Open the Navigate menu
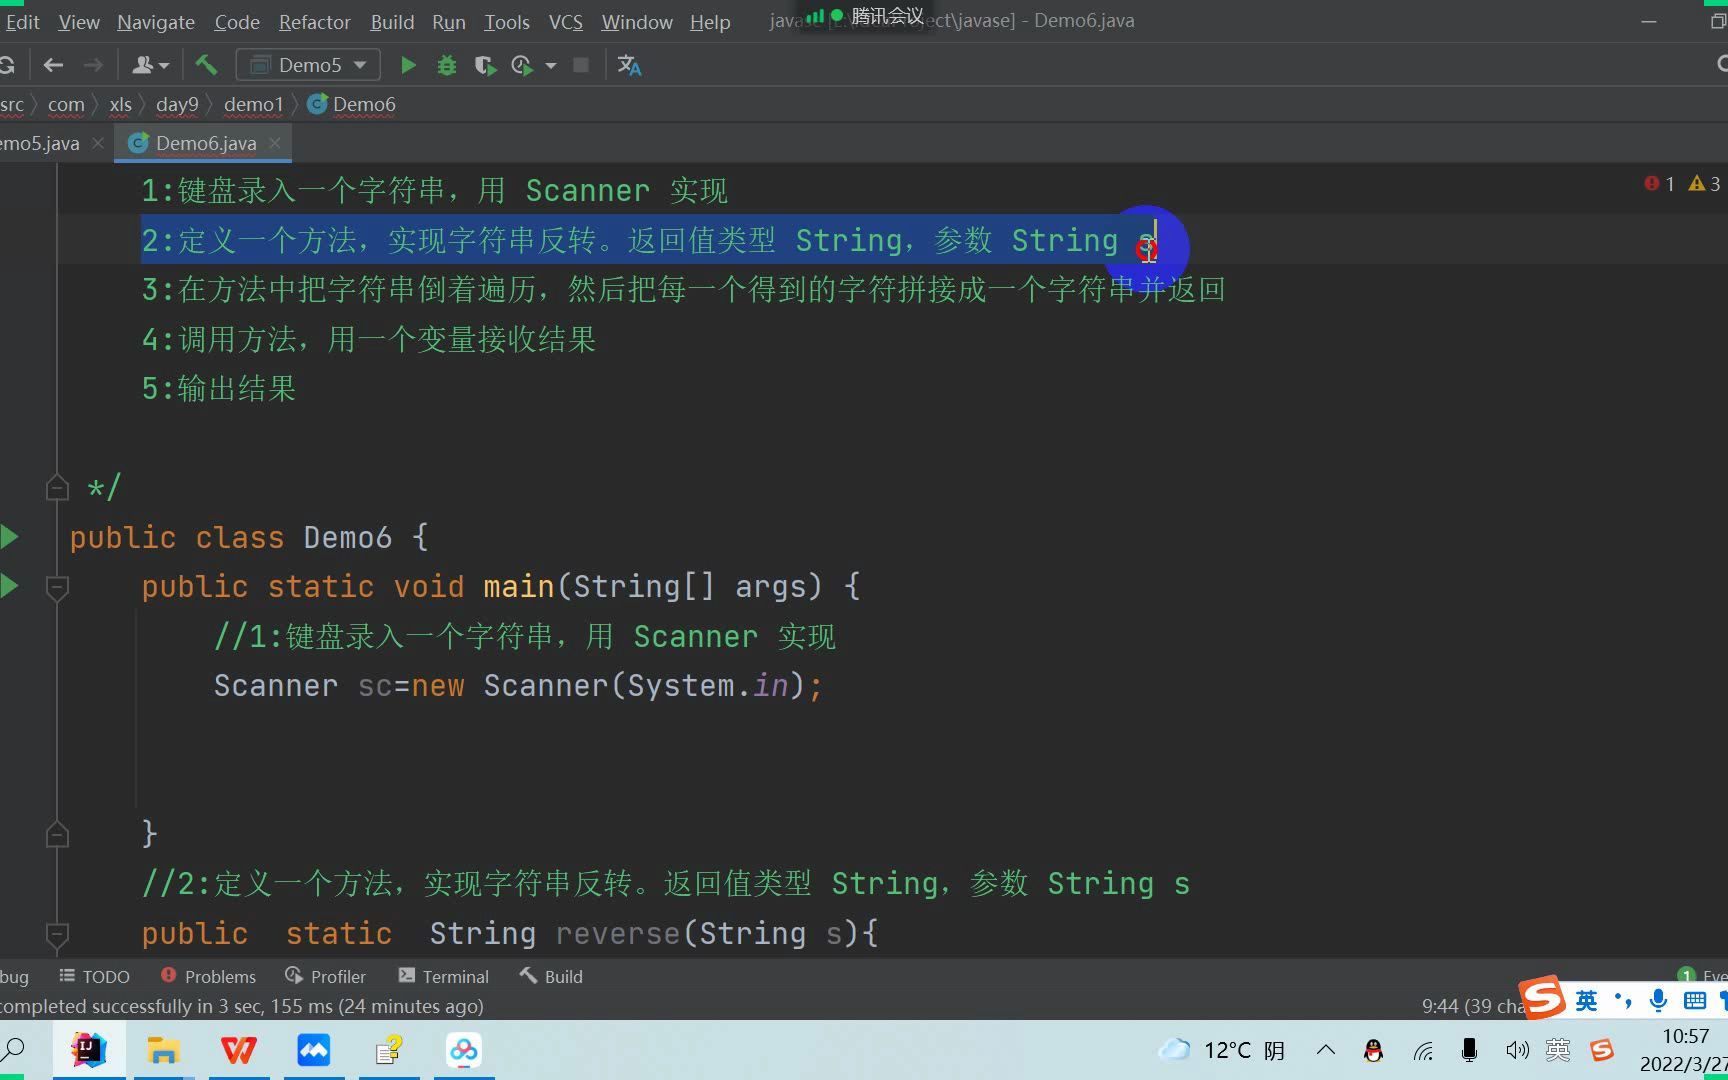Viewport: 1728px width, 1080px height. coord(156,22)
